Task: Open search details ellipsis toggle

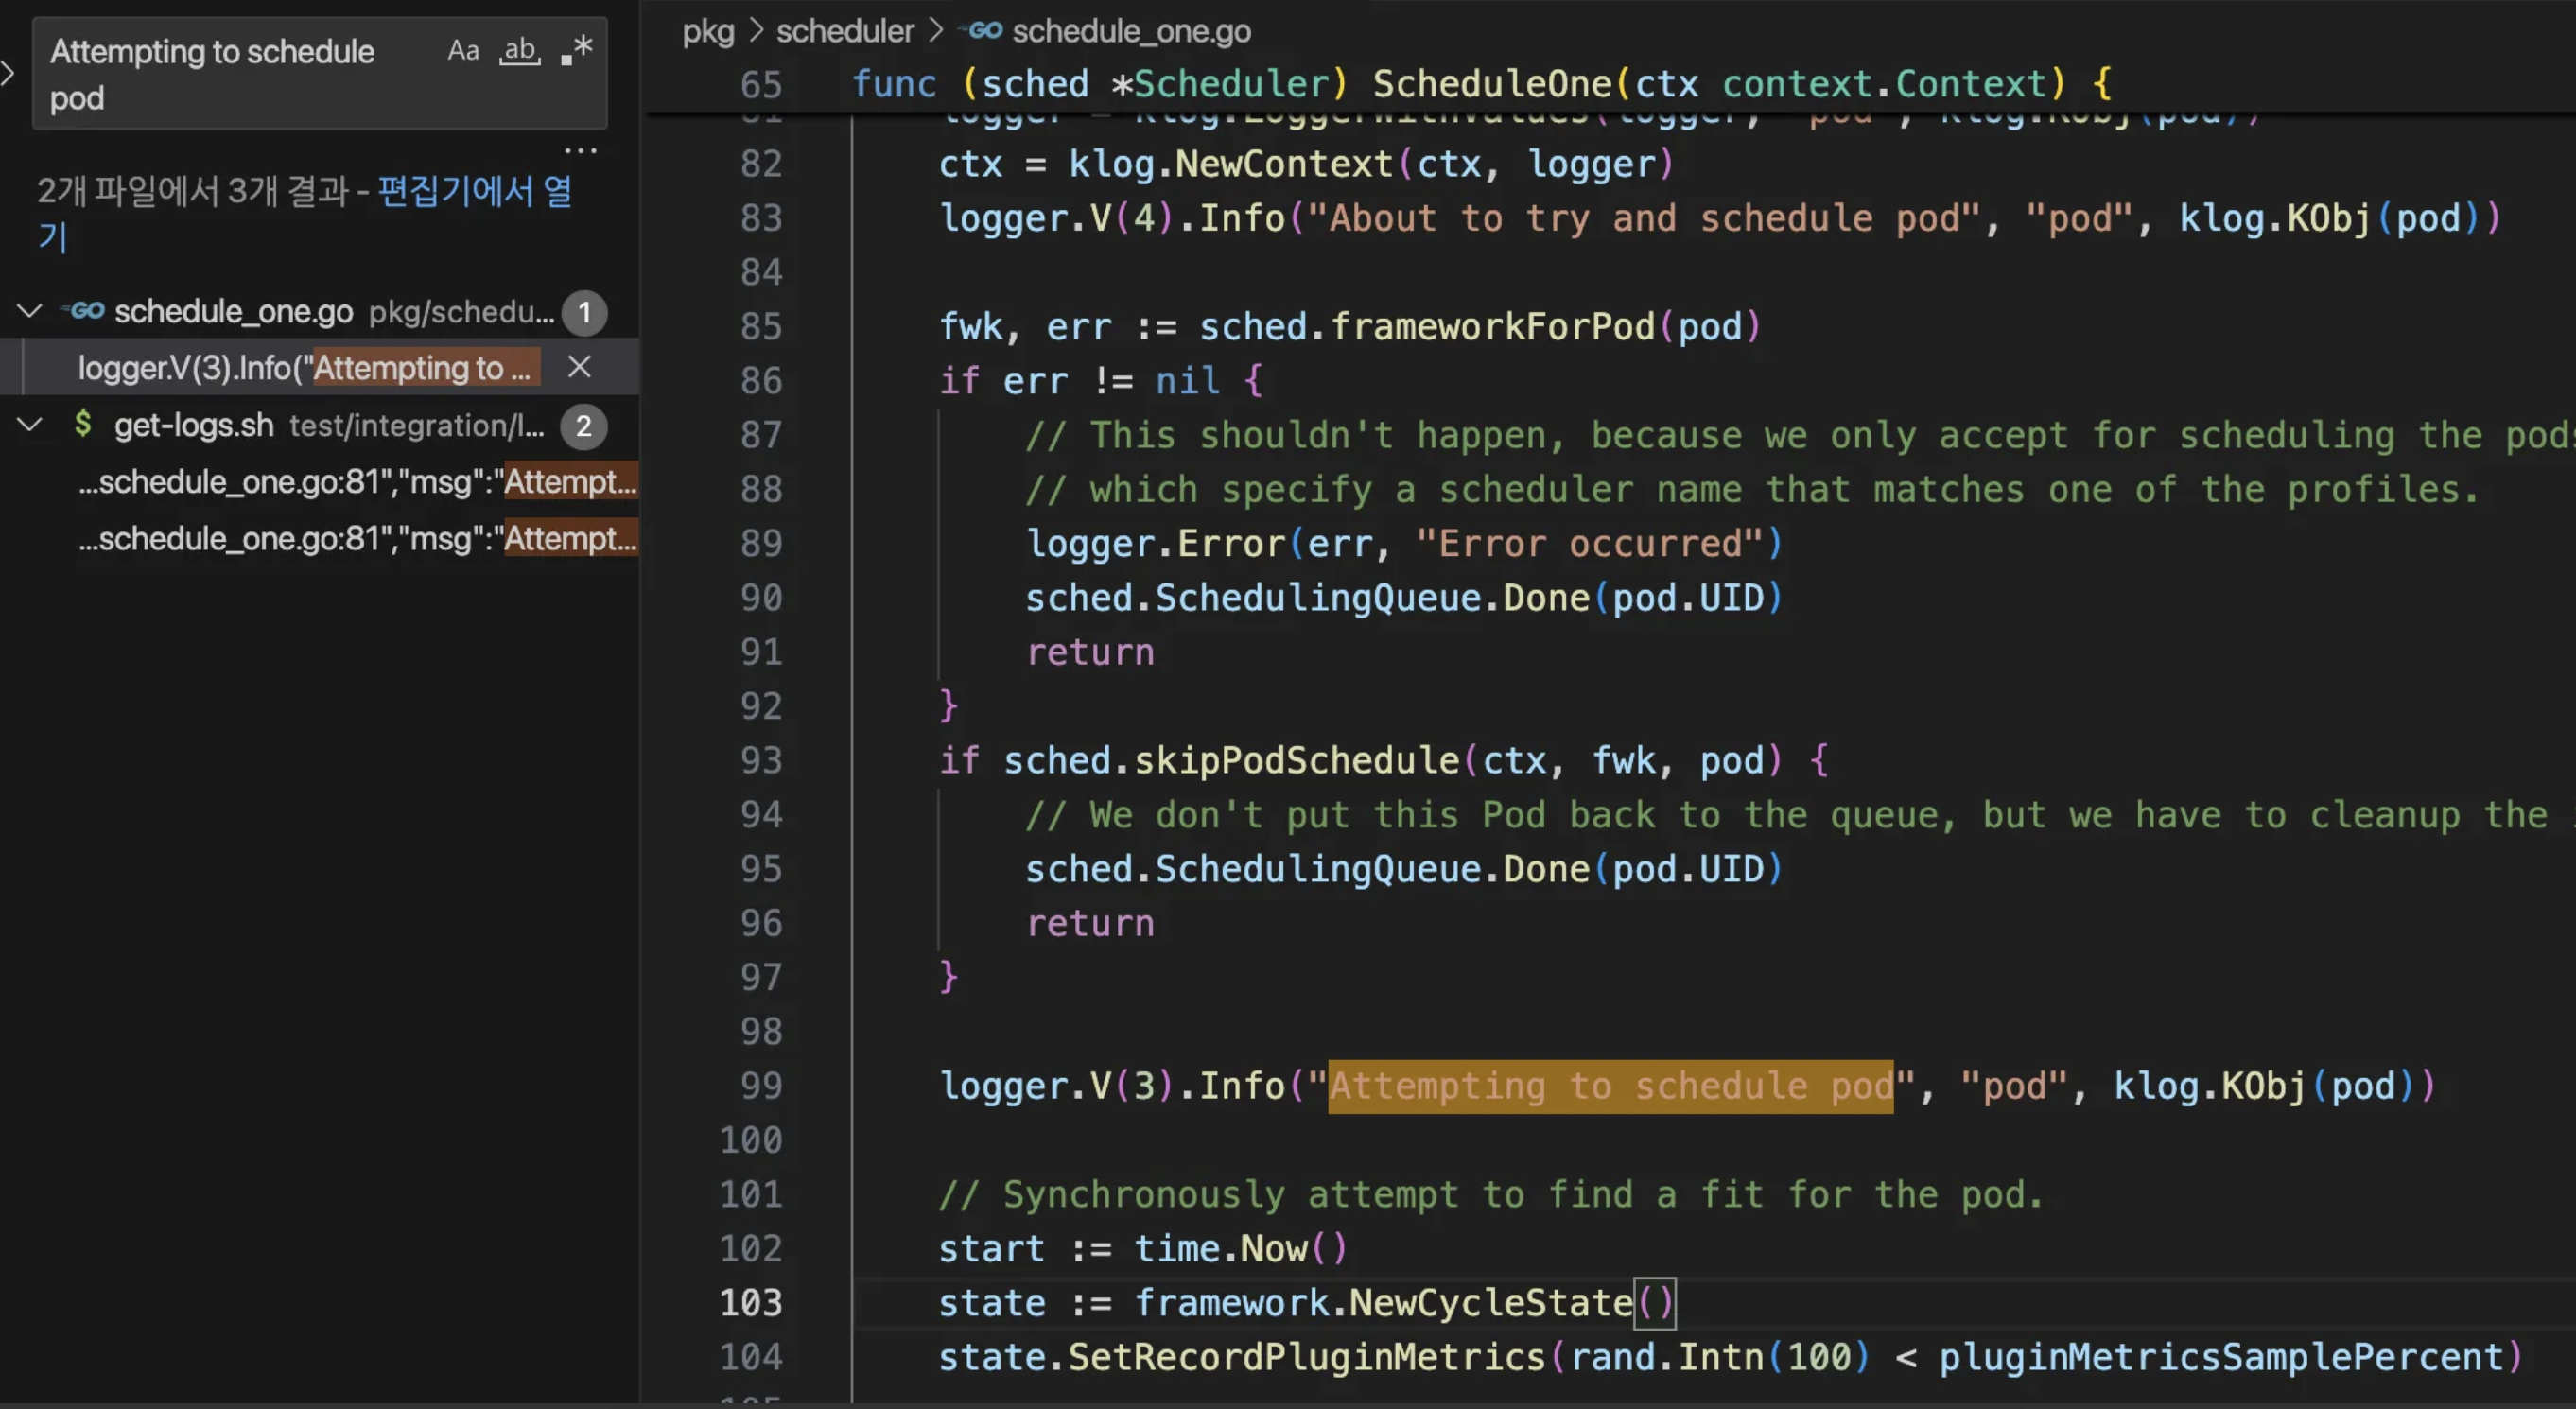Action: click(x=580, y=151)
